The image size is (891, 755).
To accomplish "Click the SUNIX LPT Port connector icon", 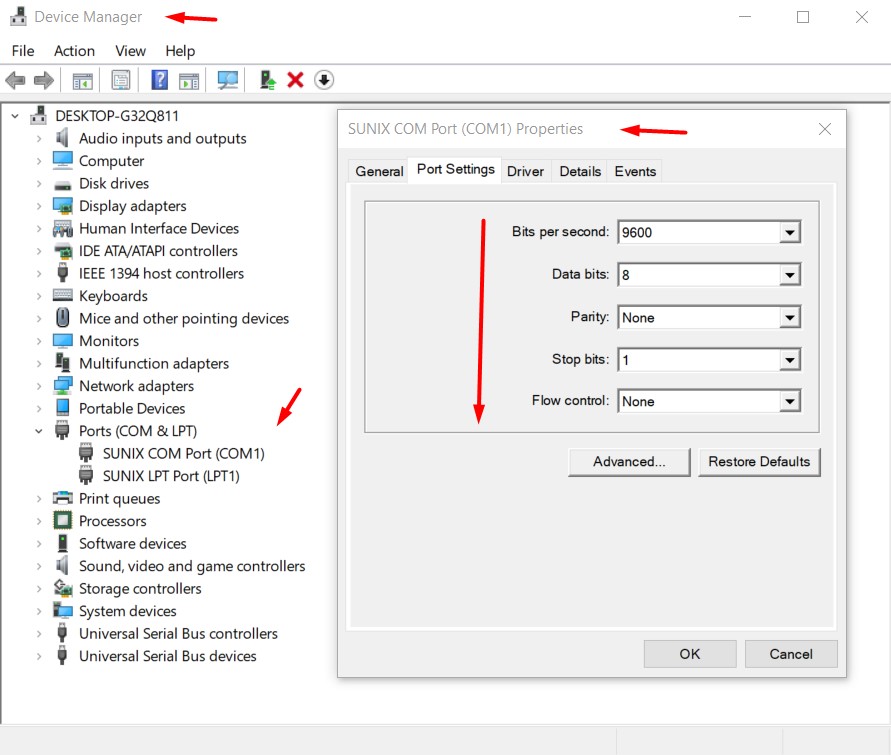I will point(86,475).
